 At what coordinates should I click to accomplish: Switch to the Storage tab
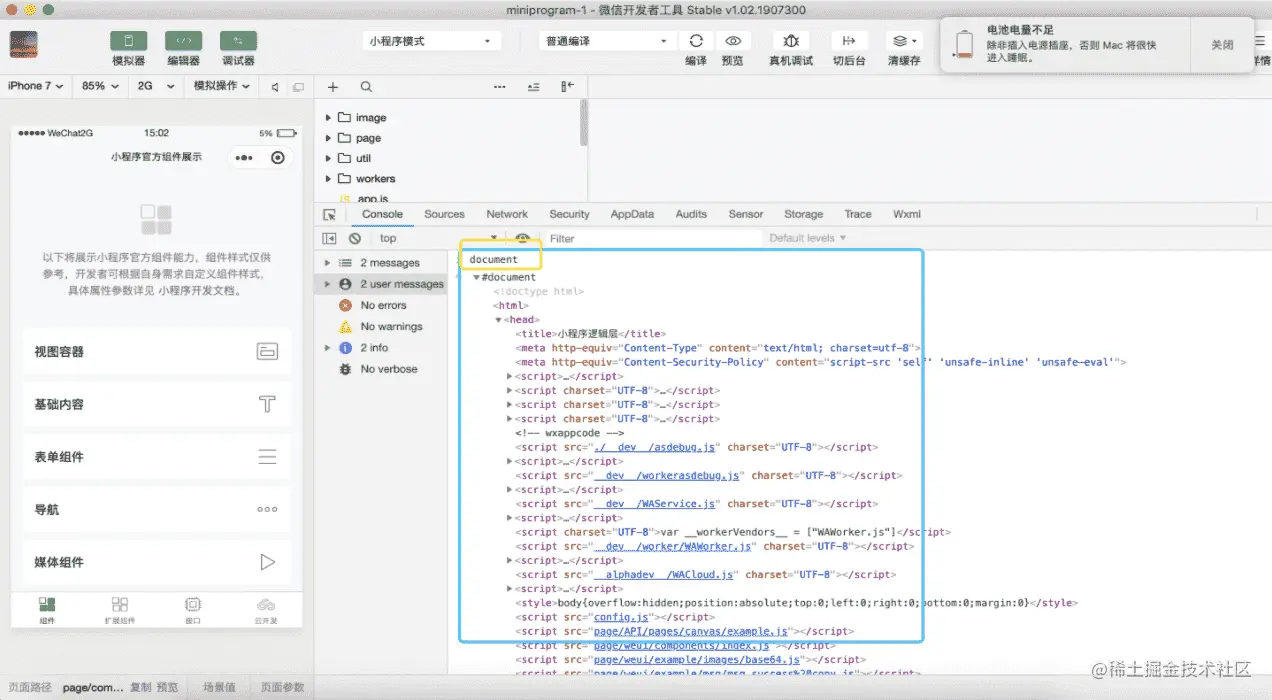point(803,214)
